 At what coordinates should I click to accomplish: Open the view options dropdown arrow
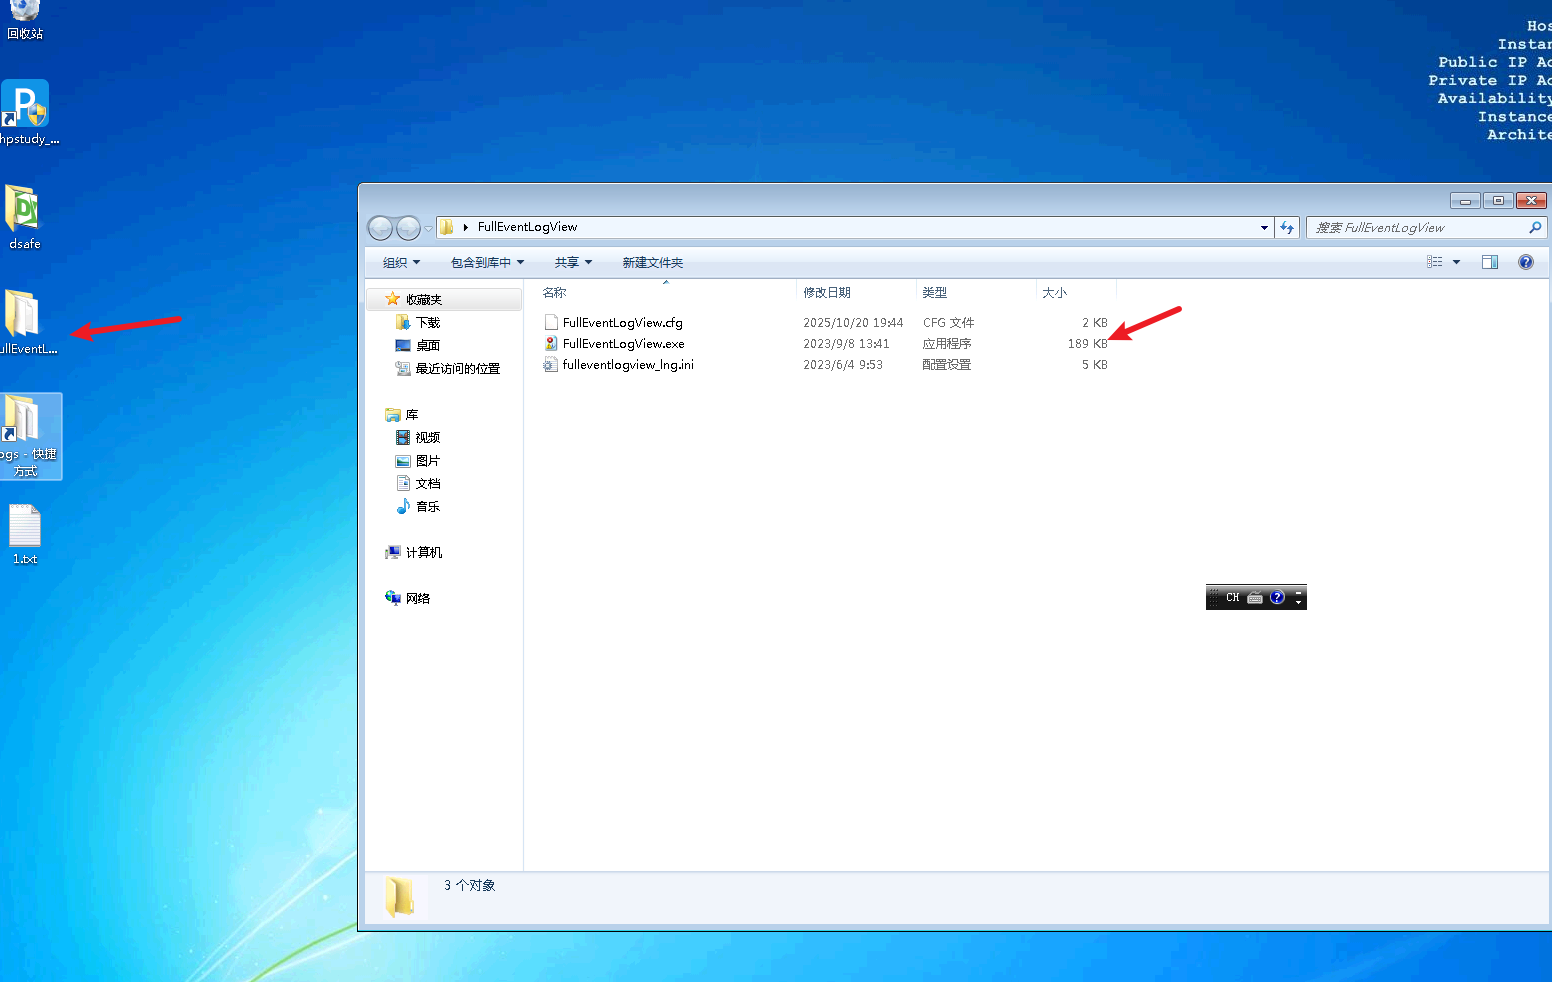click(x=1456, y=262)
